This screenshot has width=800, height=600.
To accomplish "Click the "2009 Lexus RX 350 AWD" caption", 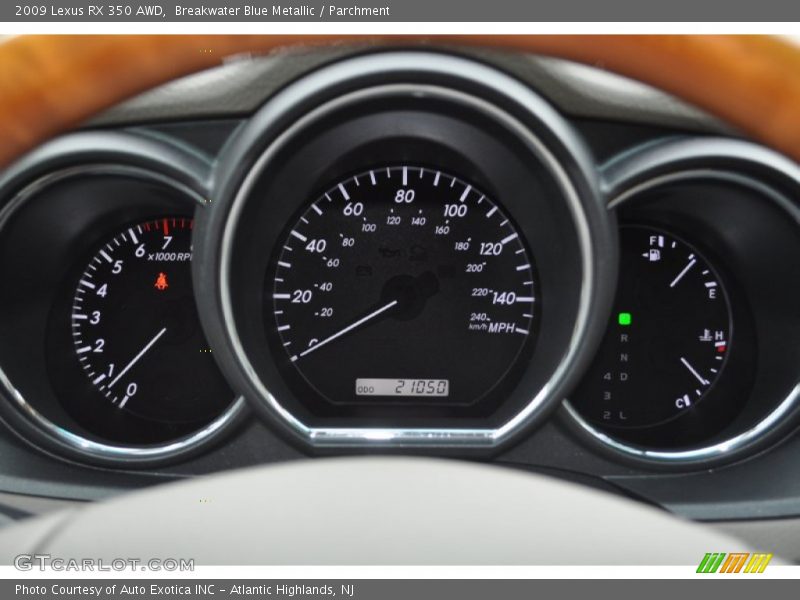I will (x=89, y=11).
